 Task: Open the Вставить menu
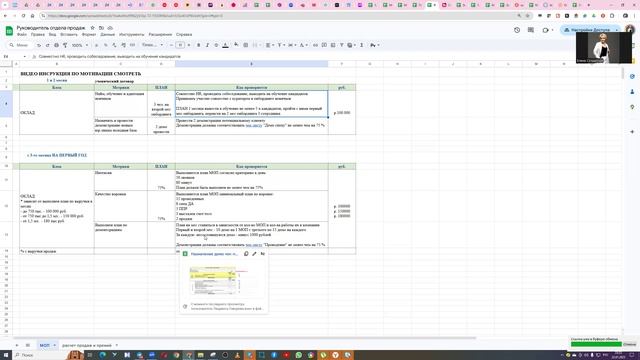click(69, 35)
